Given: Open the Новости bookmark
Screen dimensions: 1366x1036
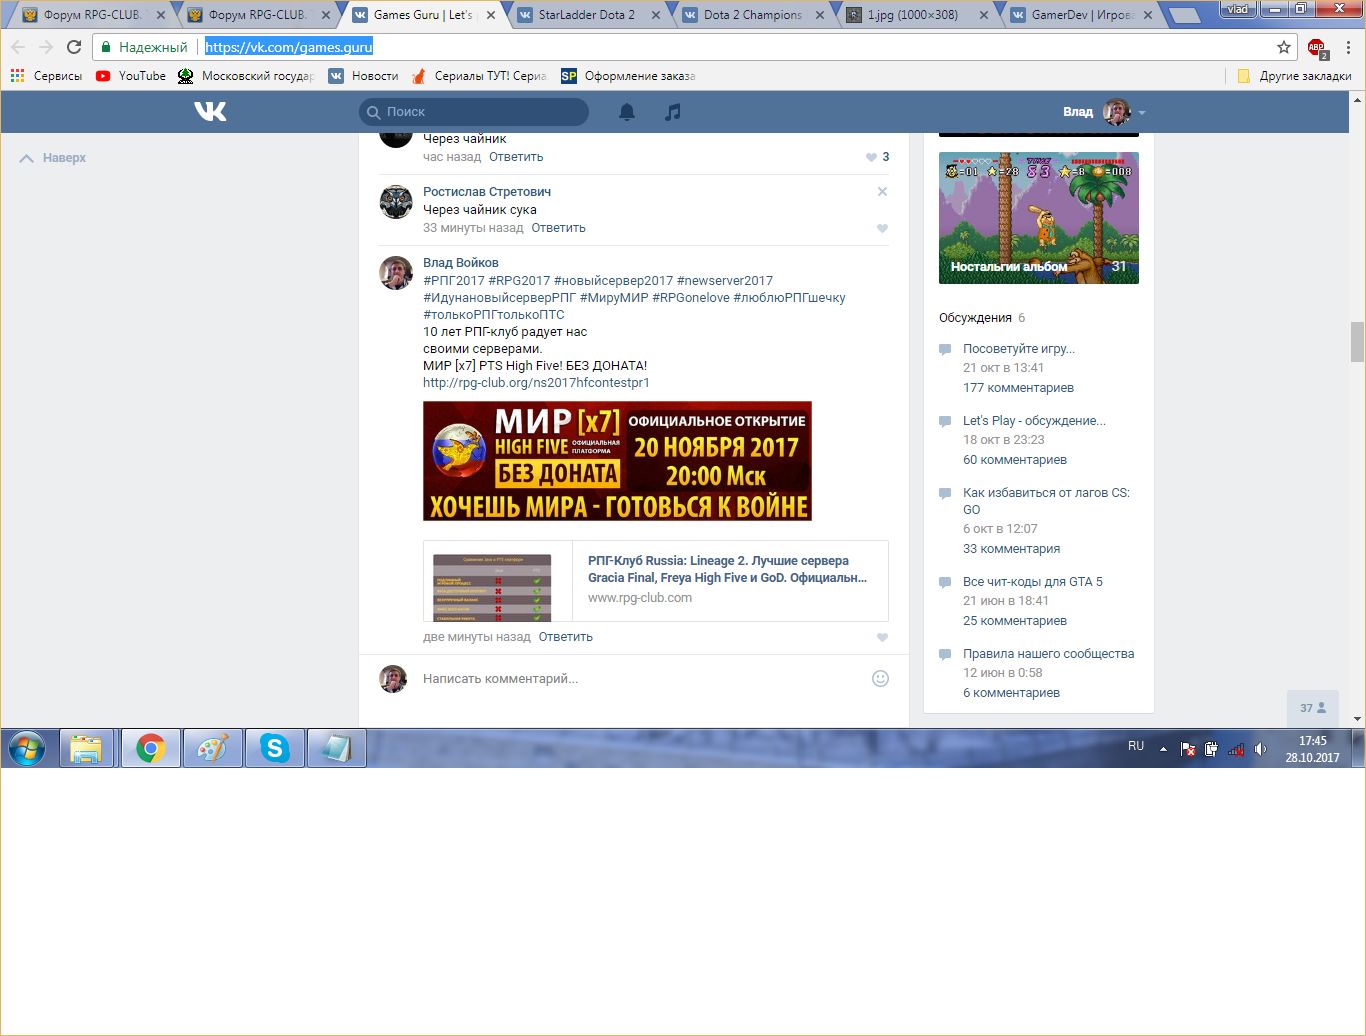Looking at the screenshot, I should [x=363, y=76].
